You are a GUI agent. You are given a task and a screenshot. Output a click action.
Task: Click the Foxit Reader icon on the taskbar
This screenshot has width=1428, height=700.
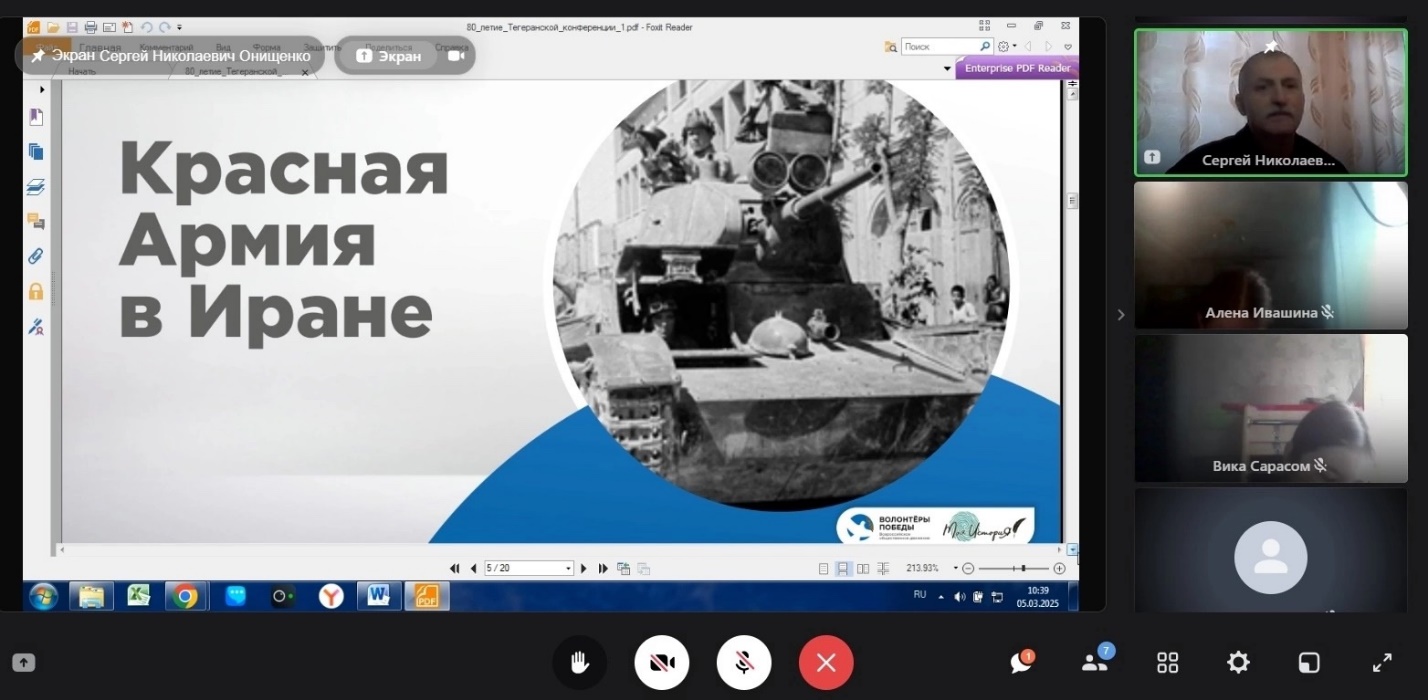[x=427, y=596]
